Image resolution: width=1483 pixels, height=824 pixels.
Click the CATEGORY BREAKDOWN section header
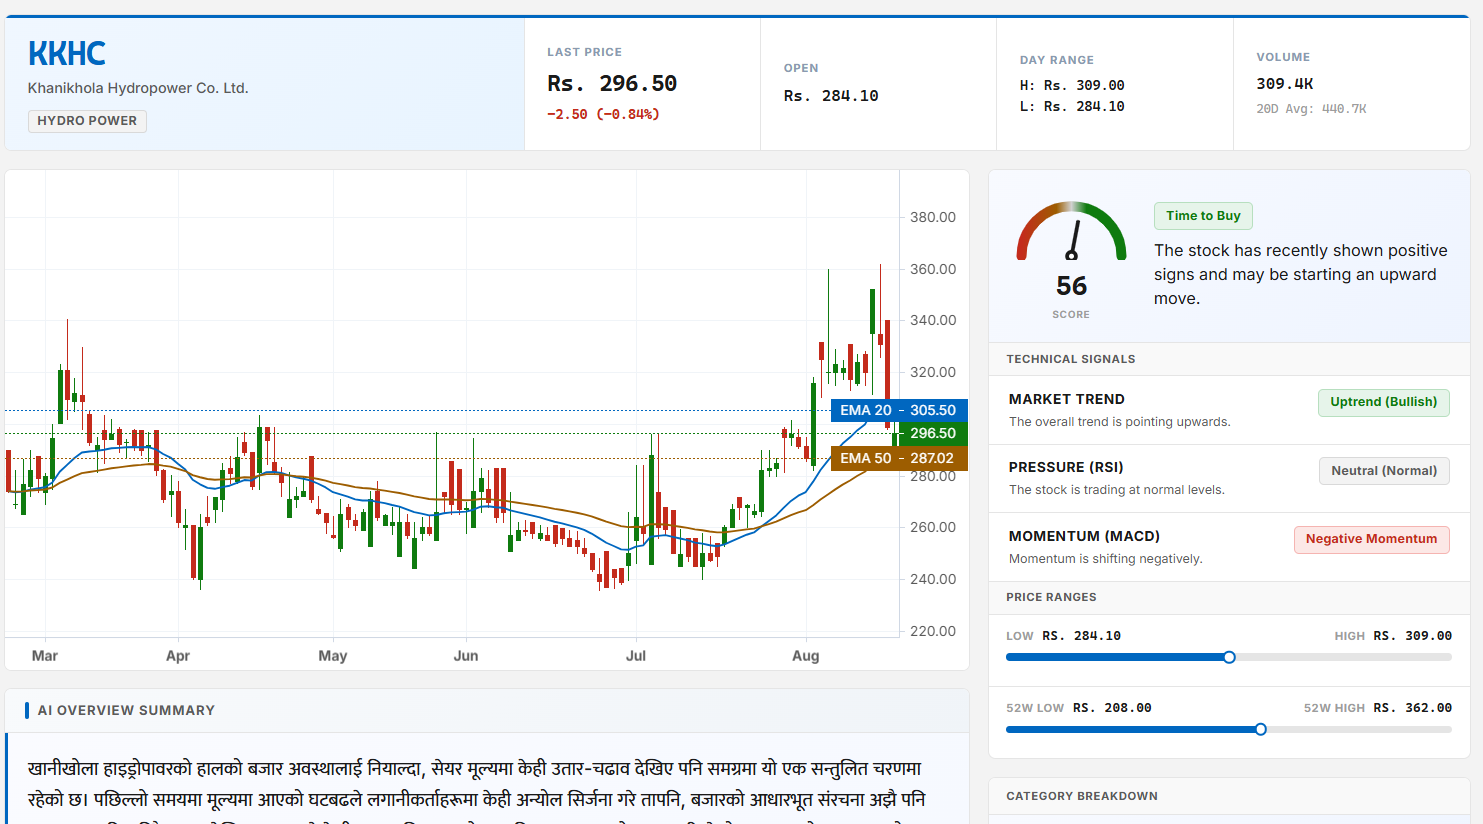click(x=1082, y=796)
